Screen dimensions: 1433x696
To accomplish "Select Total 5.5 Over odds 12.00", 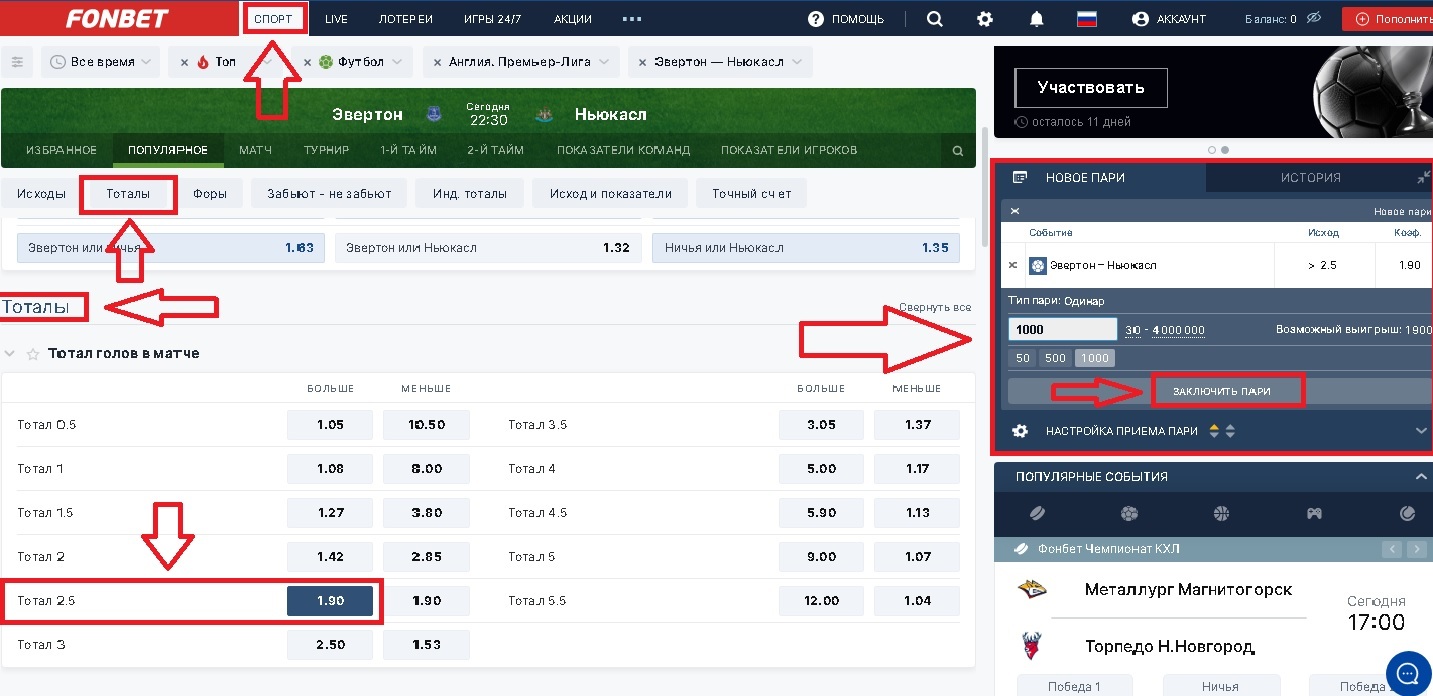I will point(822,601).
